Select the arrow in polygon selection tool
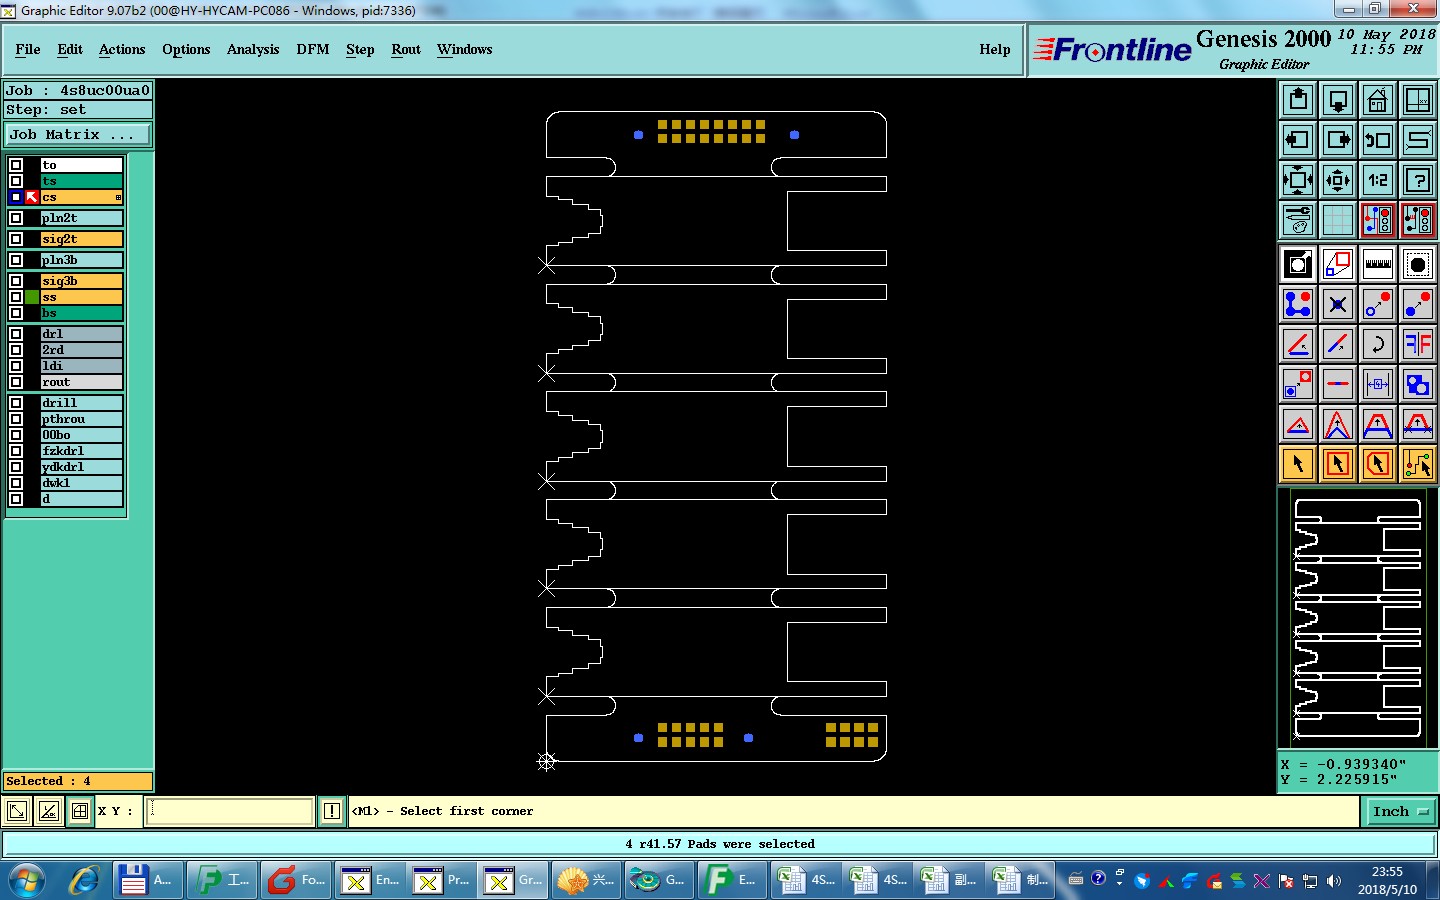 click(1378, 464)
